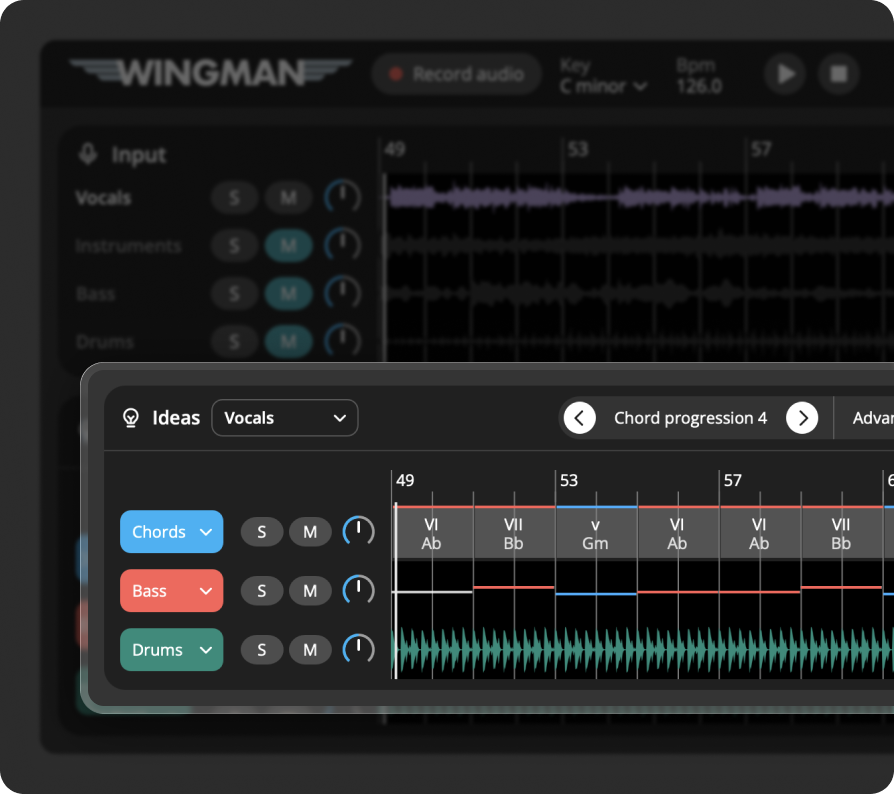Screen dimensions: 894x794
Task: Click bar marker 49 in Ideas timeline
Action: [x=405, y=481]
